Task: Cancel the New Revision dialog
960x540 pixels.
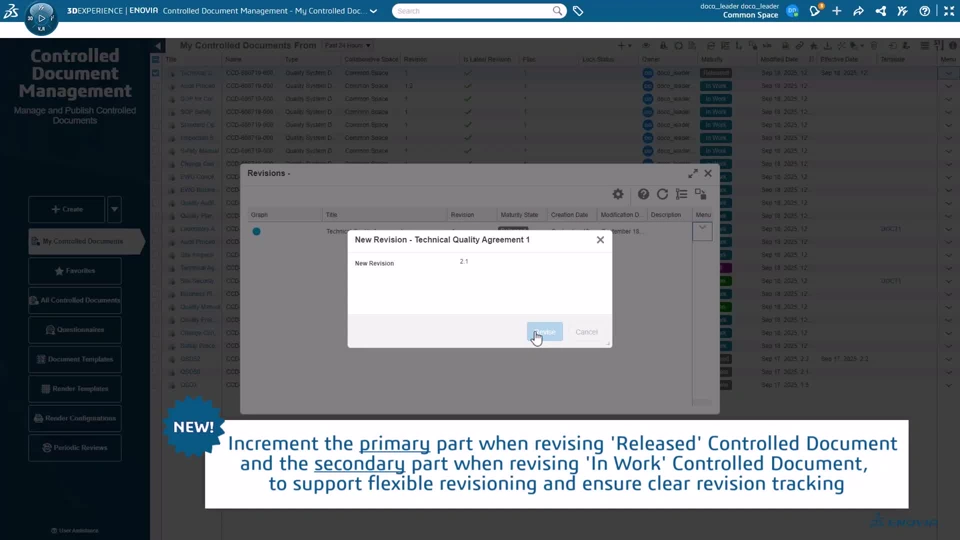Action: point(586,332)
